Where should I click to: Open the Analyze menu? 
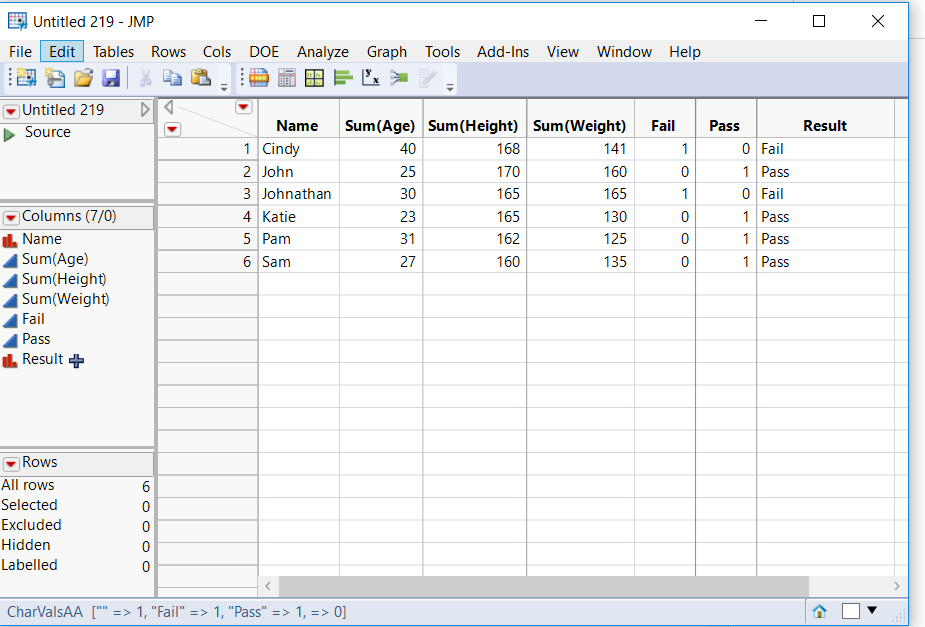click(323, 52)
